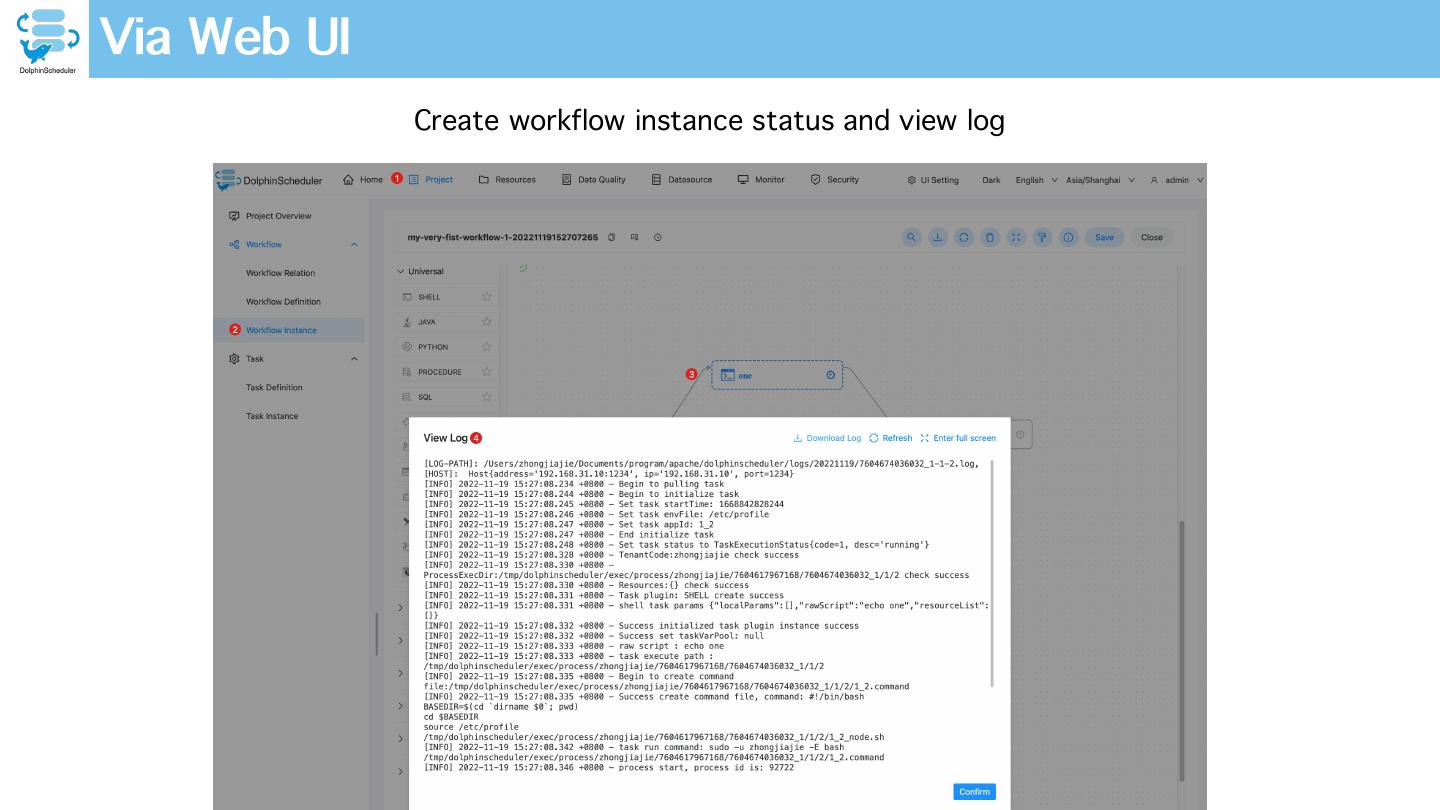Click the log panel vertical scrollbar
This screenshot has height=810, width=1440.
[992, 574]
